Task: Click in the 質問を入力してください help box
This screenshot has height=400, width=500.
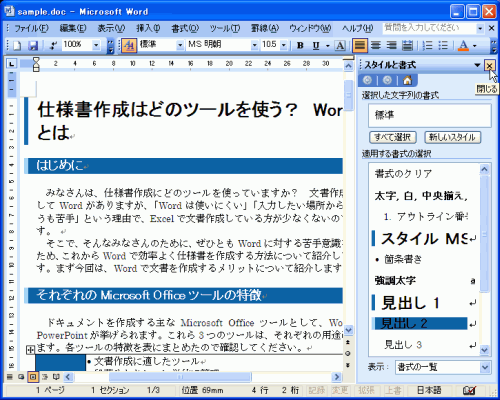Action: (429, 28)
